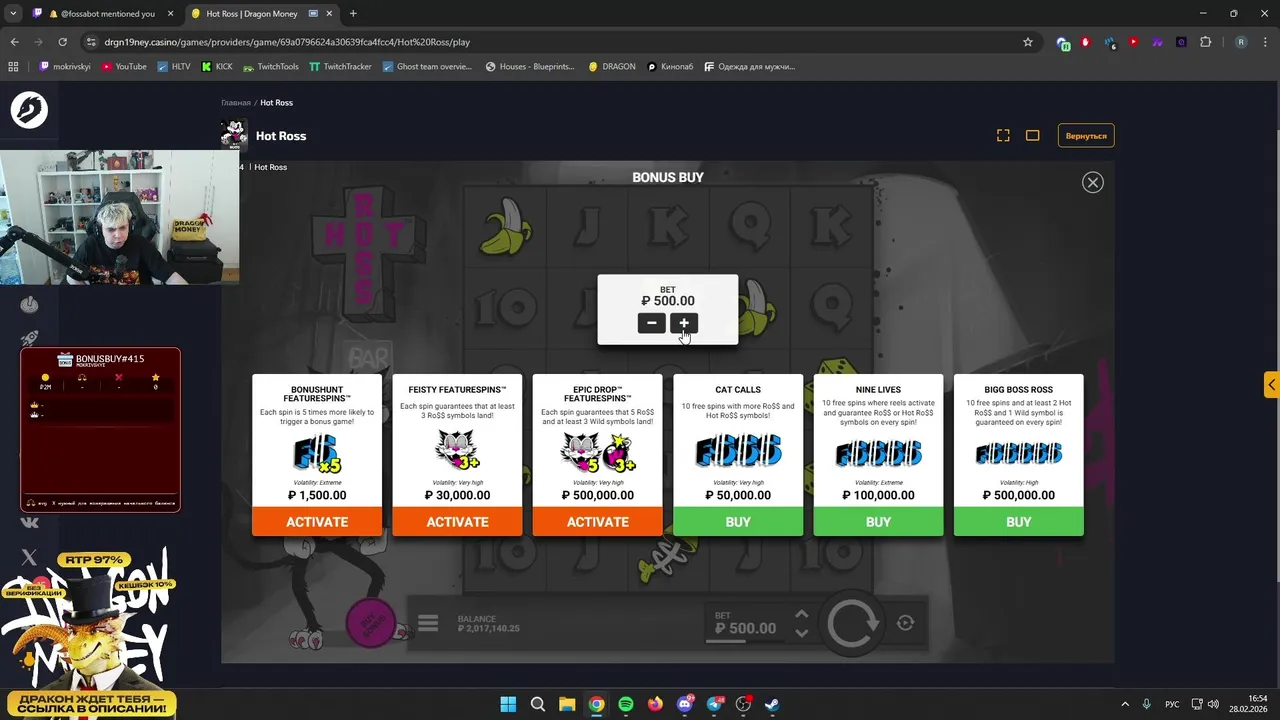Activate Epic Drop Featurespins

[597, 522]
